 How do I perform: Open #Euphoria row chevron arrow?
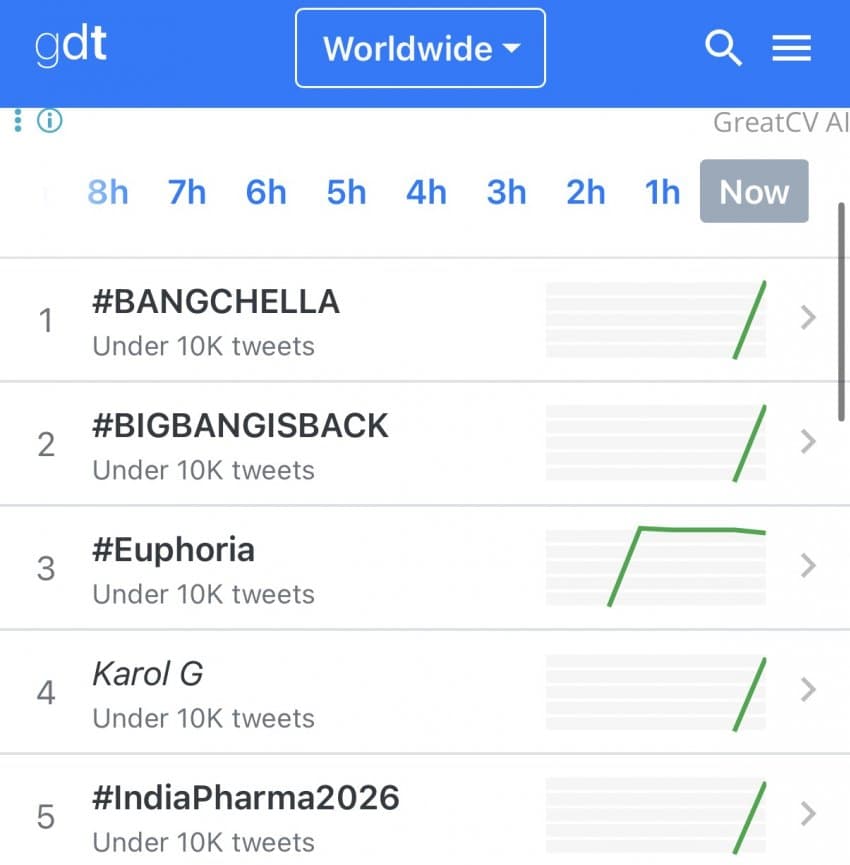(809, 566)
